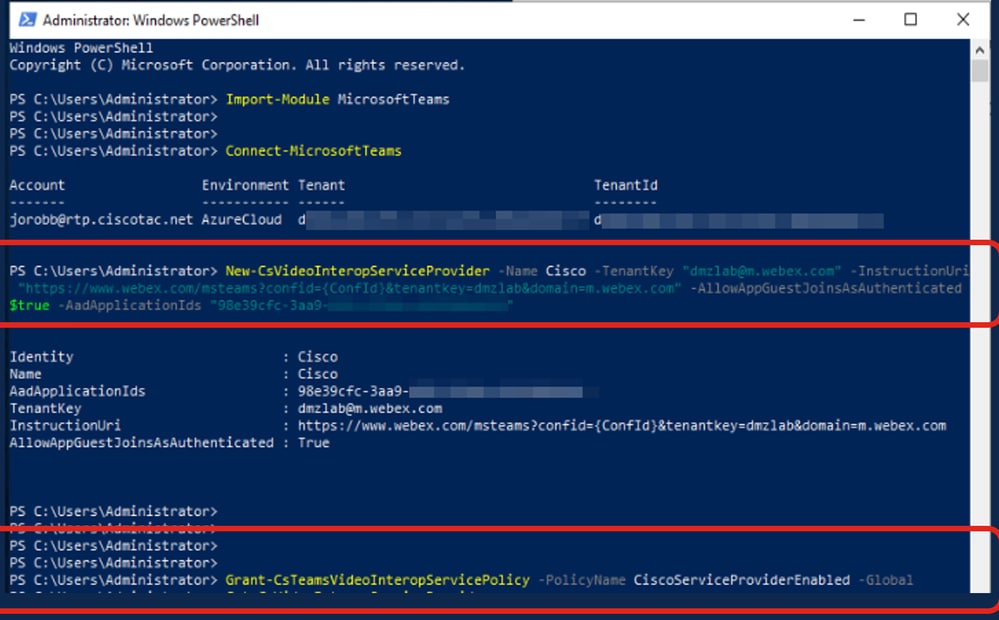Click the '$true' value in the command
The width and height of the screenshot is (999, 620).
click(29, 306)
